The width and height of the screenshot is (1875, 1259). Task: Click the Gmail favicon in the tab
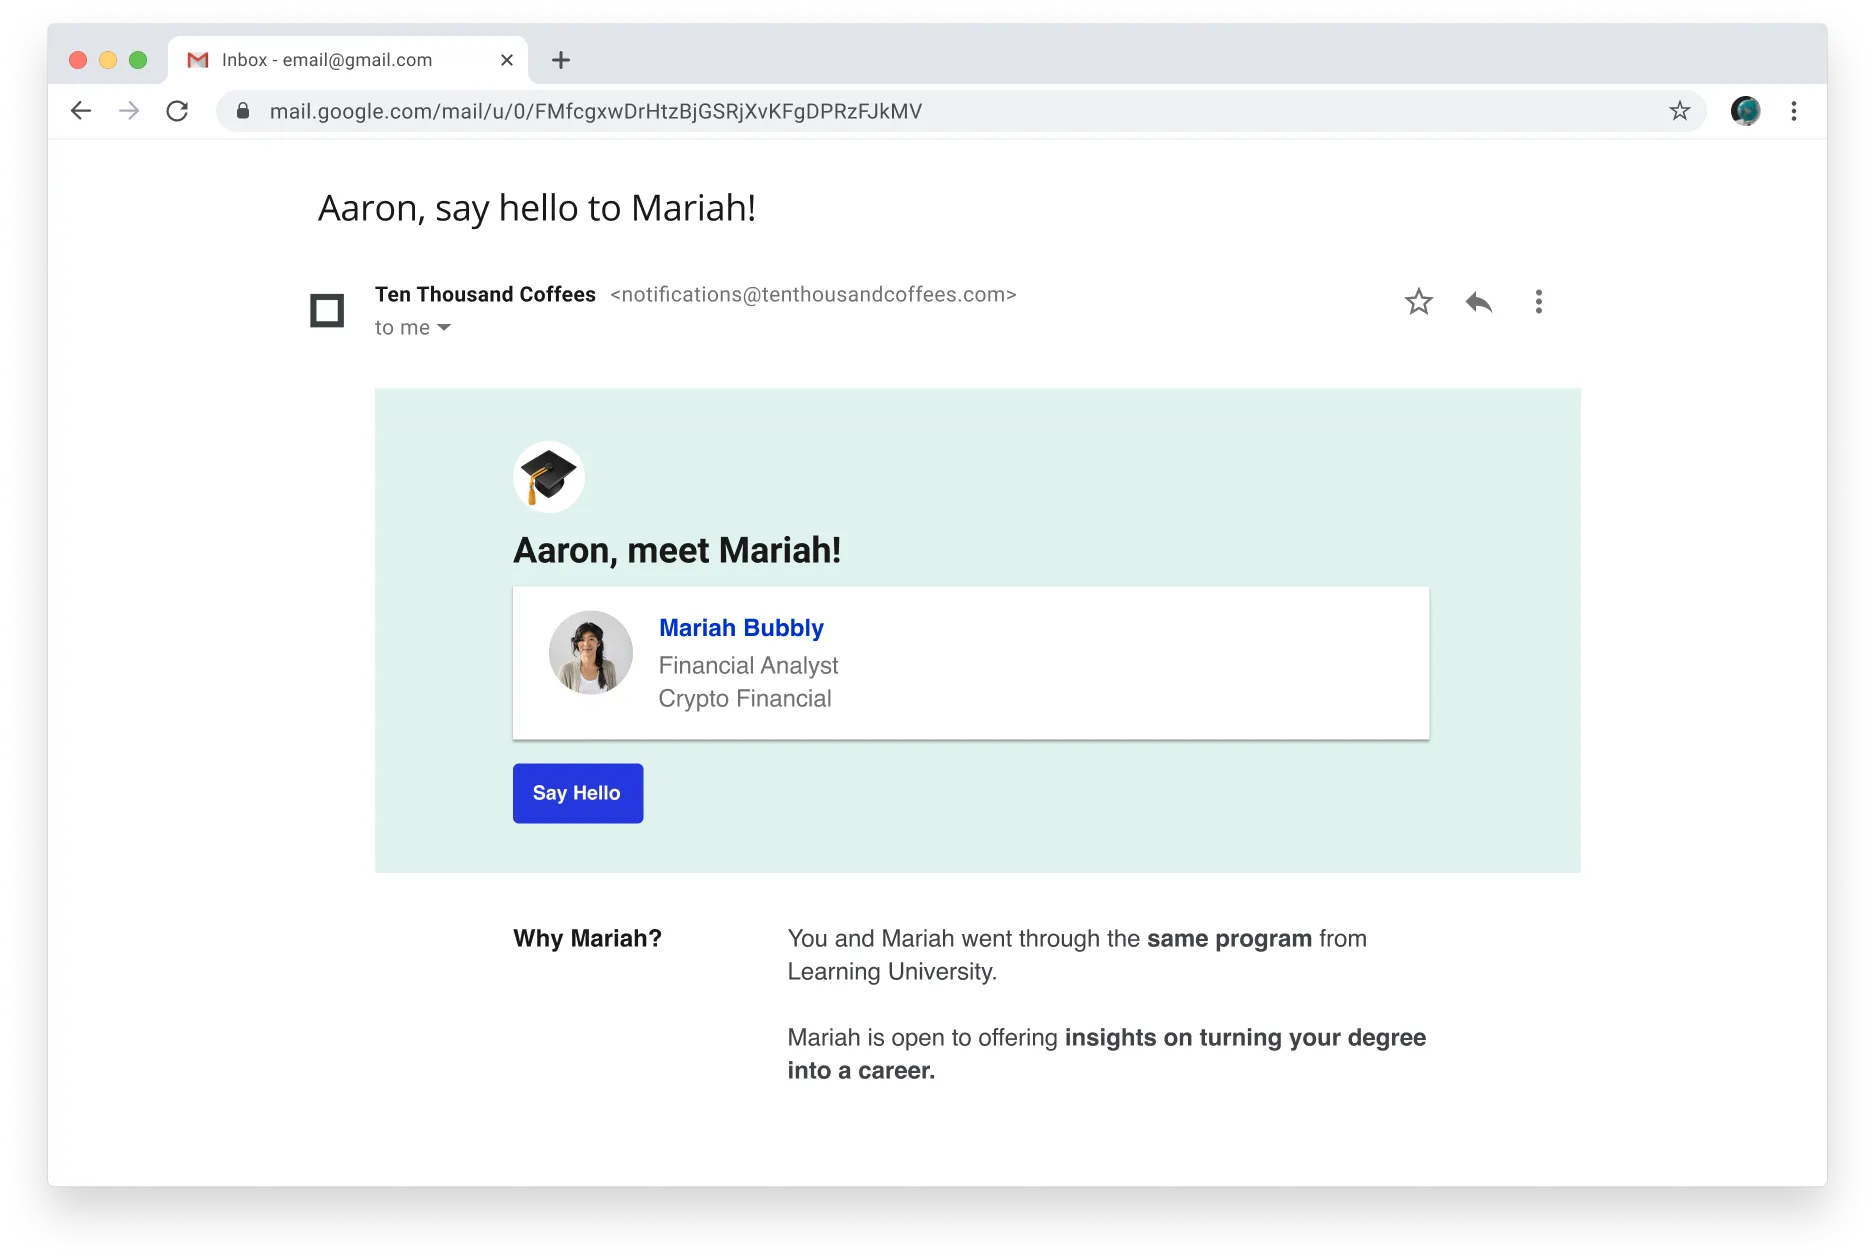198,60
